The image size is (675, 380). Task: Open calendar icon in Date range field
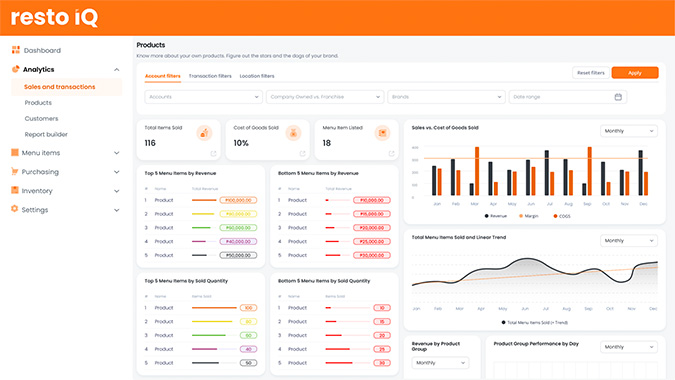618,97
